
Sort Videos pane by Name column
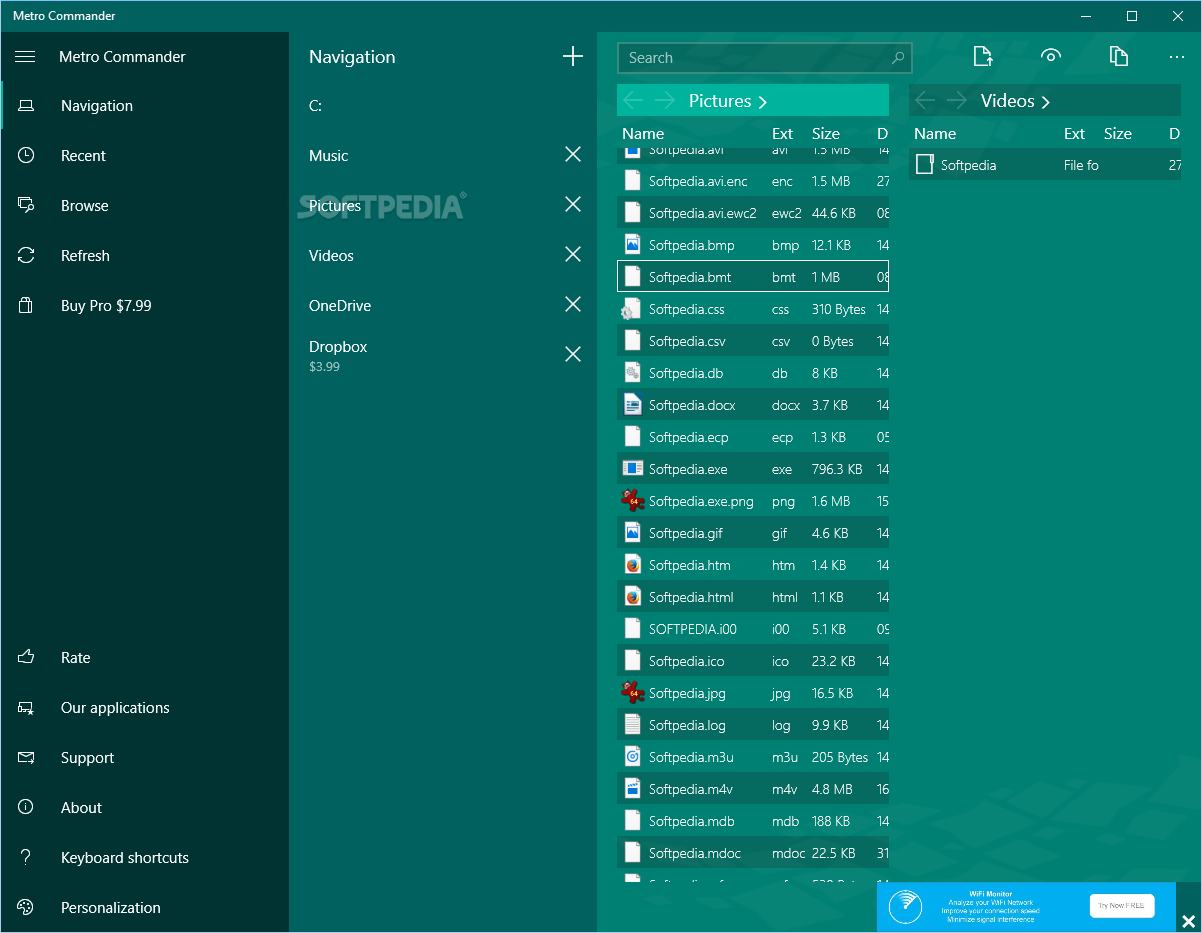coord(935,134)
